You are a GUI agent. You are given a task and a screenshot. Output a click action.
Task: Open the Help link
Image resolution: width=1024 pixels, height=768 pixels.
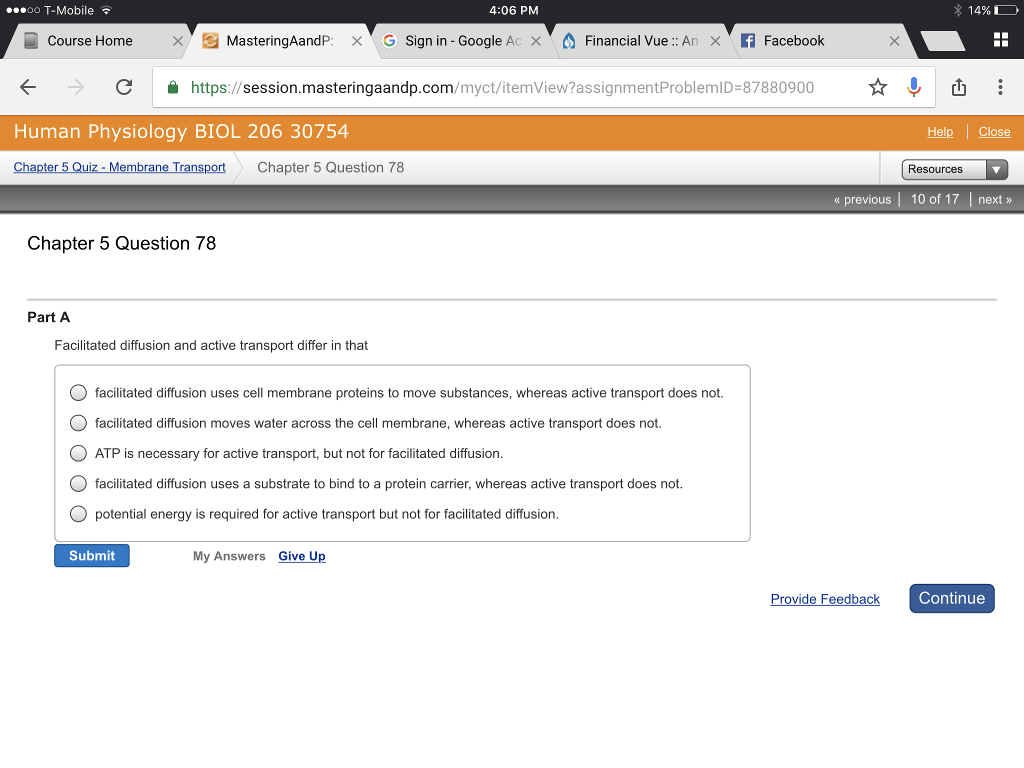(x=940, y=132)
